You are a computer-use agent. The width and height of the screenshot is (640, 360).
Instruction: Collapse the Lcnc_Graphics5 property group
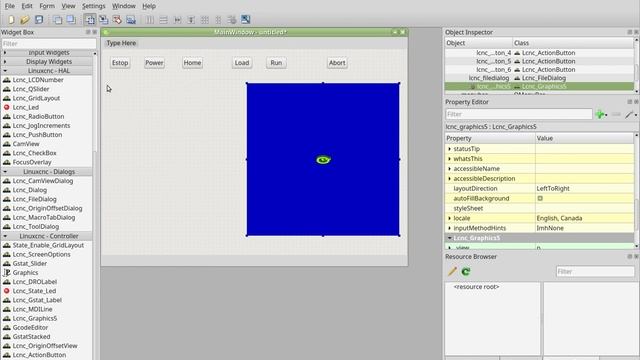449,238
